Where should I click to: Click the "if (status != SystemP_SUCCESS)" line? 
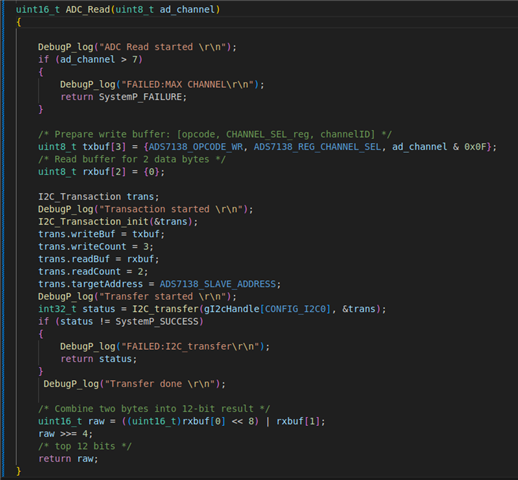(x=121, y=322)
